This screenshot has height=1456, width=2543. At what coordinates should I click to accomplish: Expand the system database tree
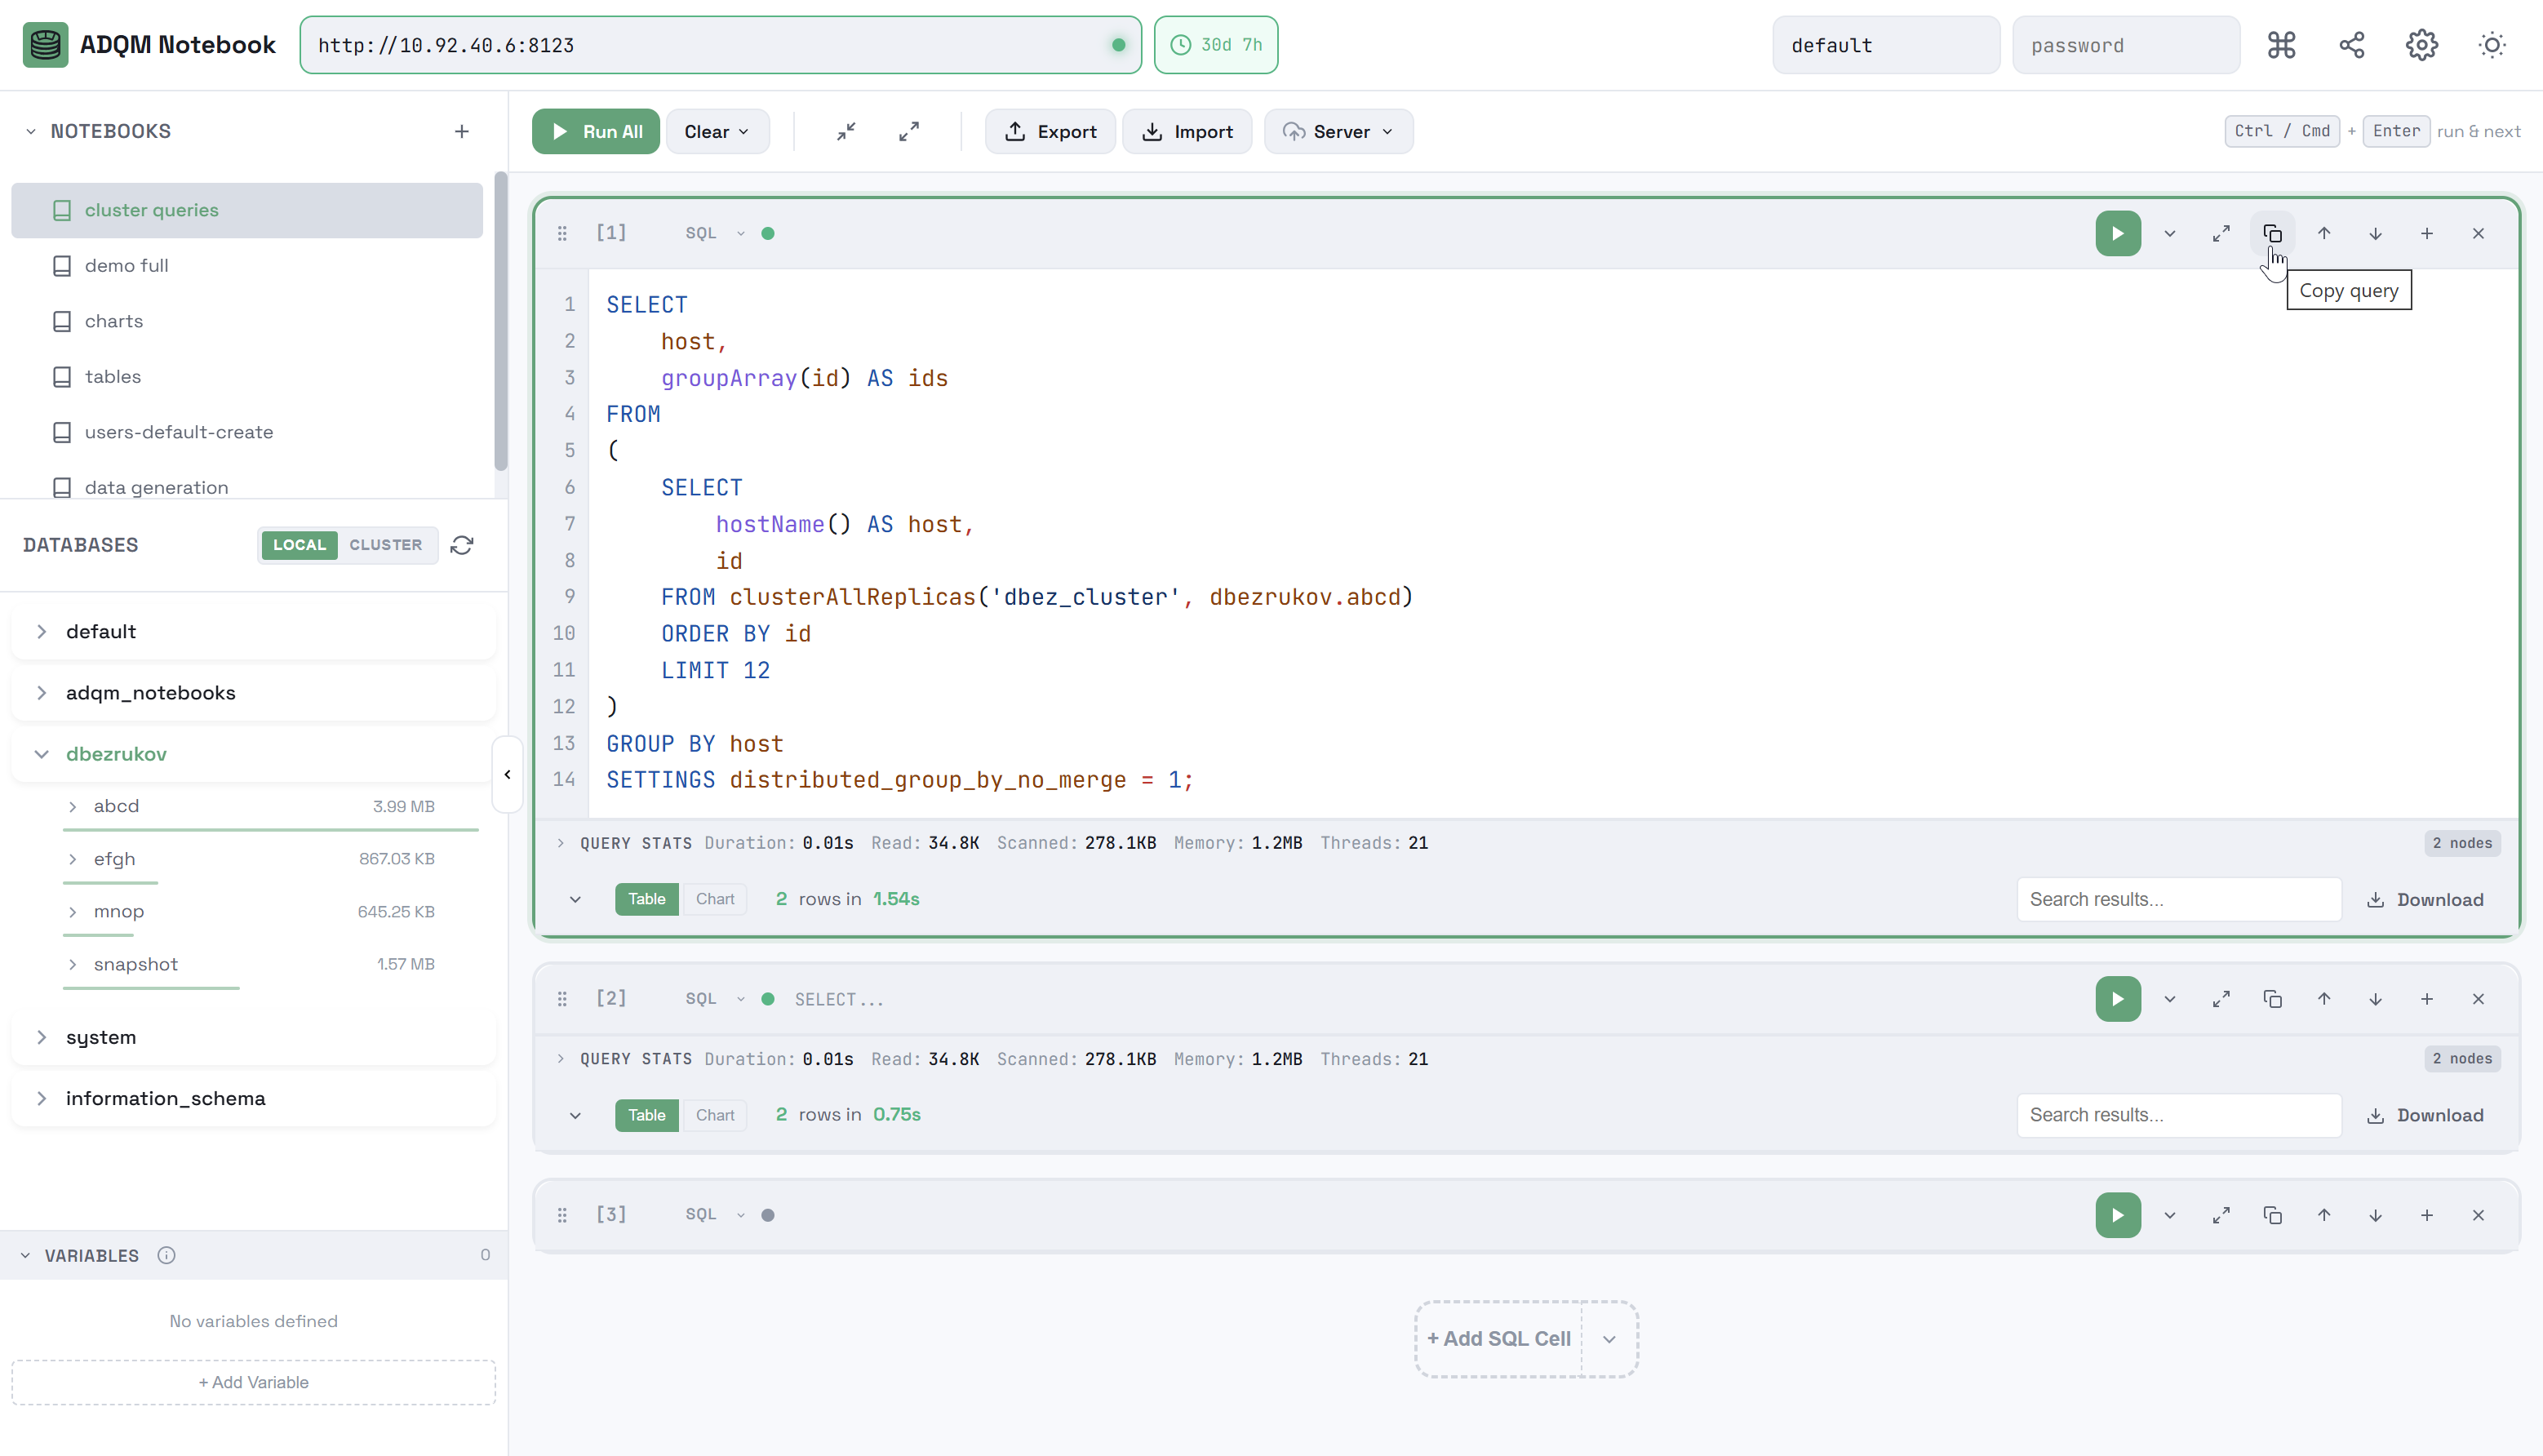point(100,1037)
